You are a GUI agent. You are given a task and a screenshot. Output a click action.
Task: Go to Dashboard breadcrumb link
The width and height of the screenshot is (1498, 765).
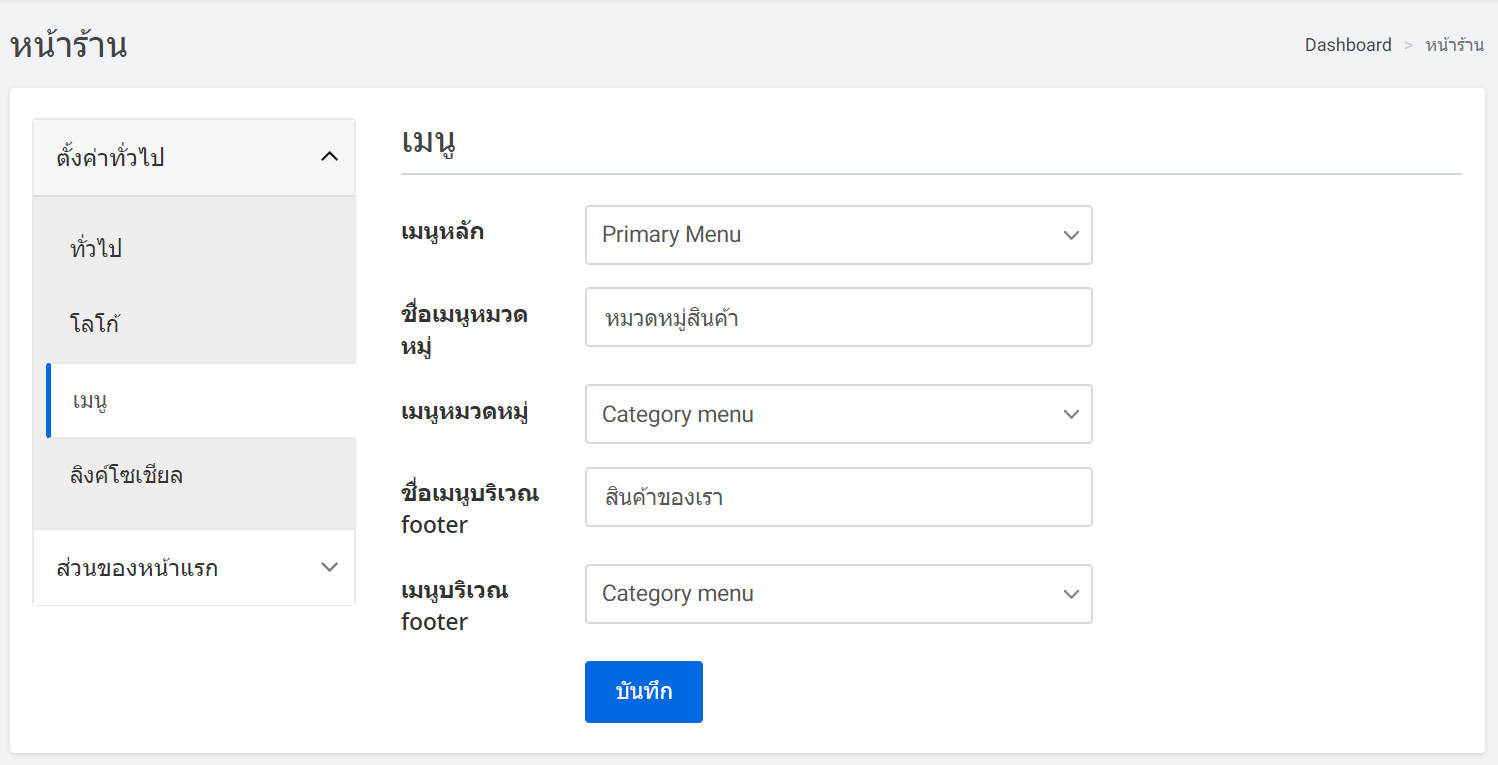click(1348, 45)
